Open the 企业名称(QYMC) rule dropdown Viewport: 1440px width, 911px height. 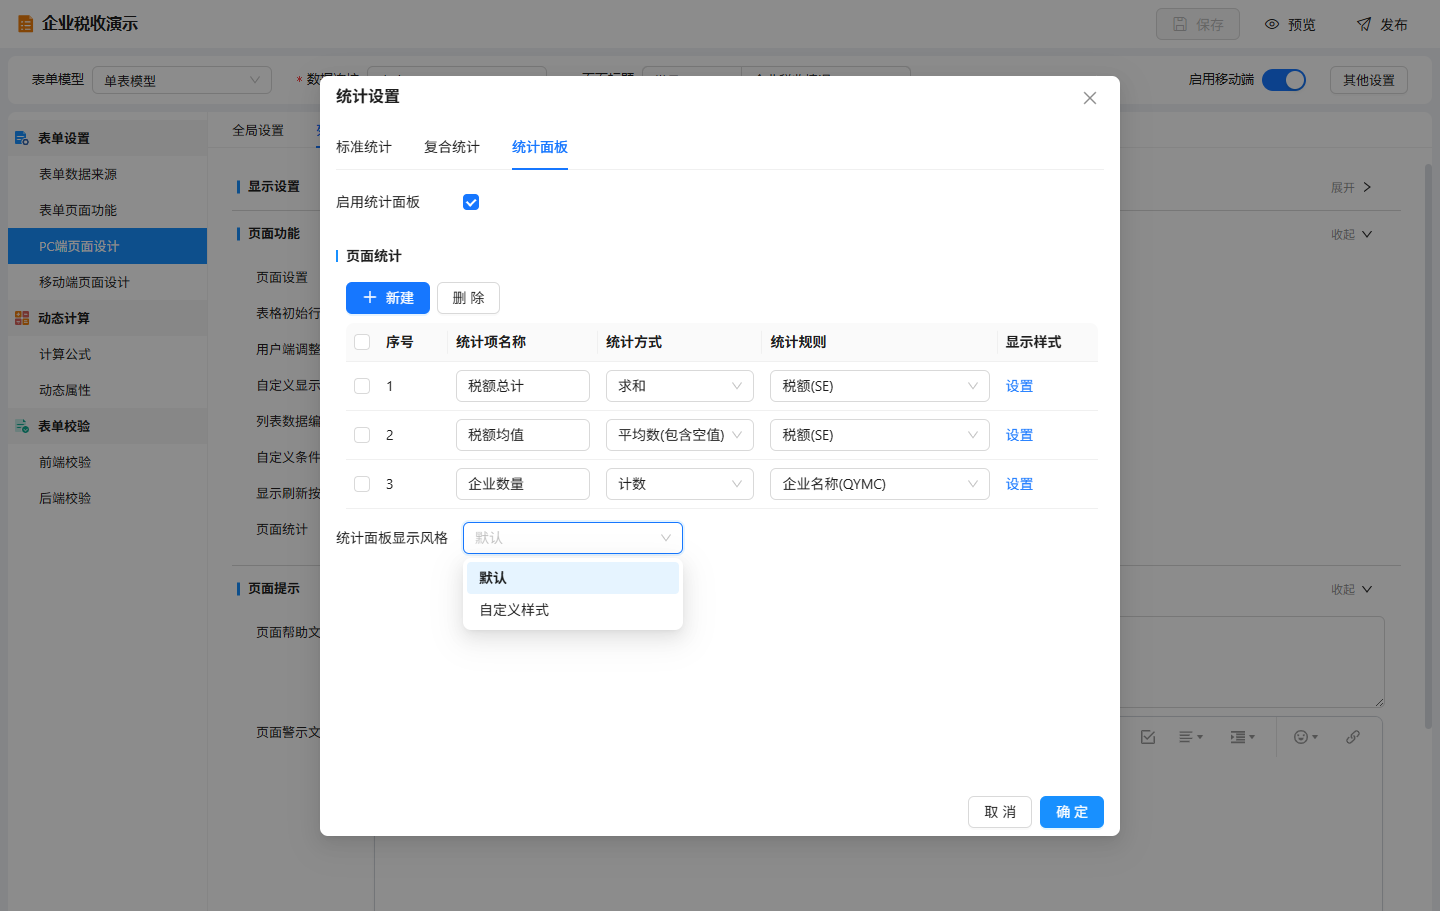880,484
